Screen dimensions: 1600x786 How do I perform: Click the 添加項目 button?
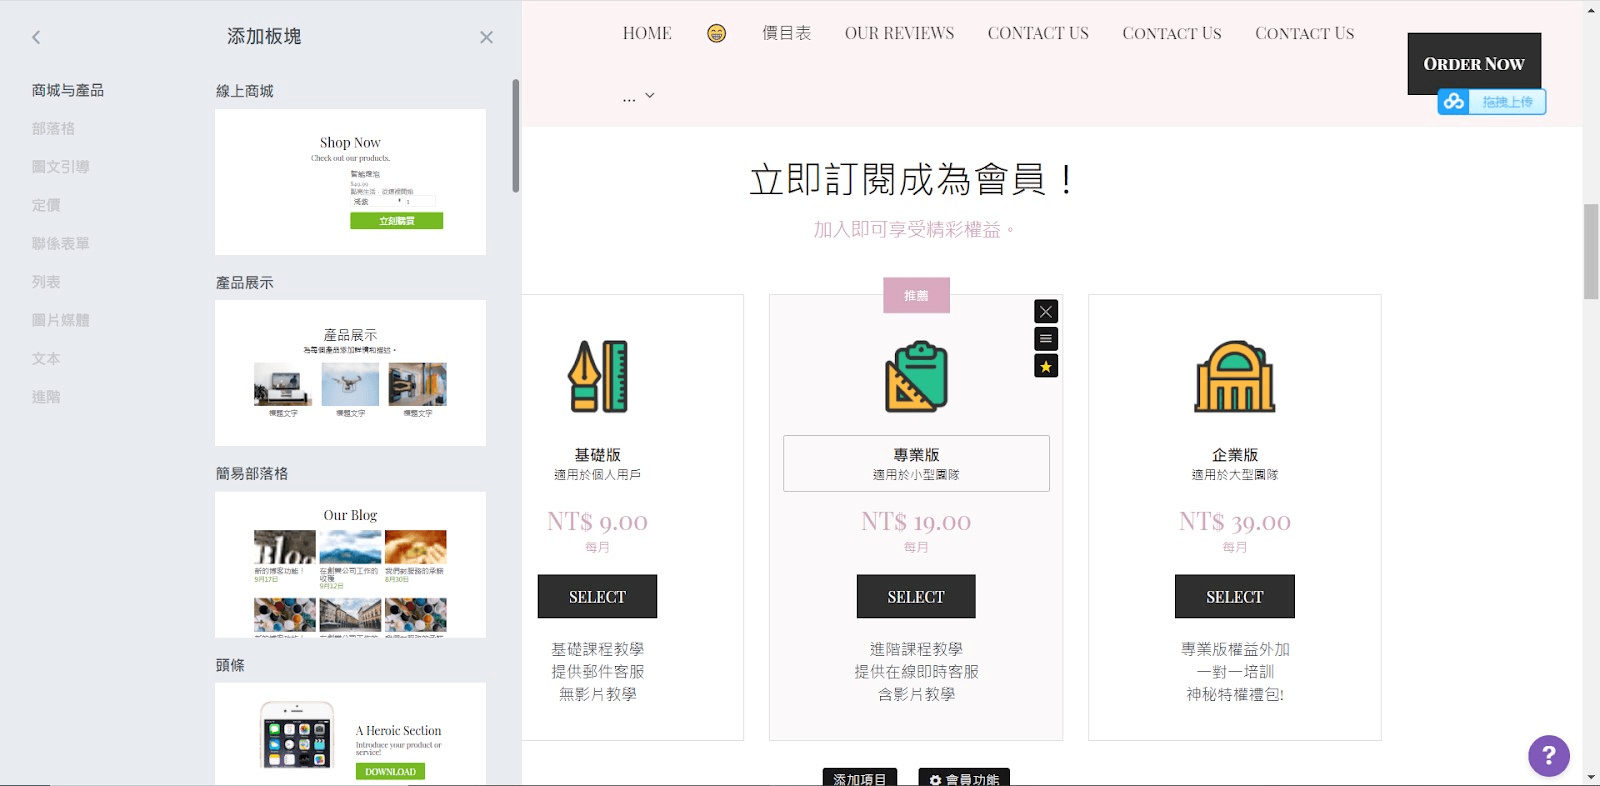click(860, 778)
